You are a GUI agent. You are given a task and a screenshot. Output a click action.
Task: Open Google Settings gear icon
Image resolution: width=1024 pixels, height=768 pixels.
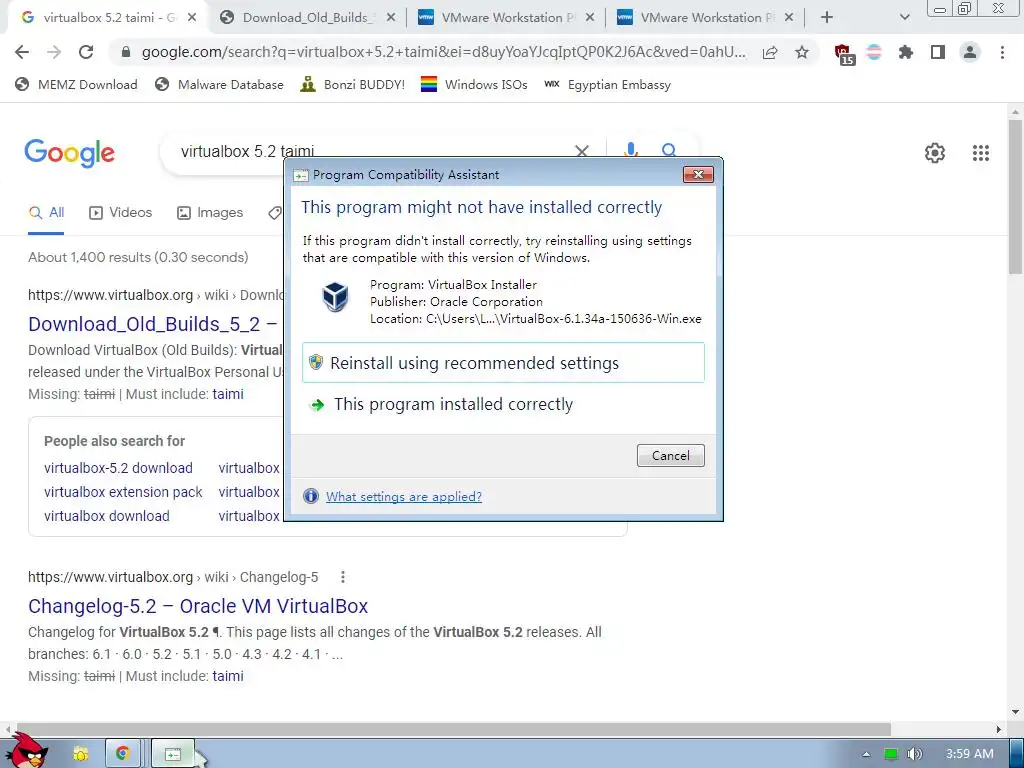[x=935, y=153]
